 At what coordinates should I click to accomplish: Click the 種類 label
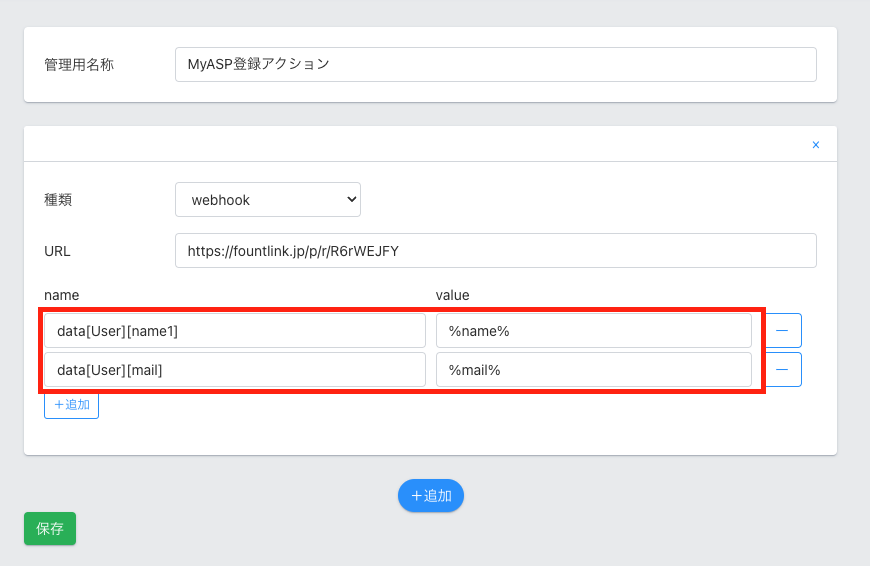[58, 200]
